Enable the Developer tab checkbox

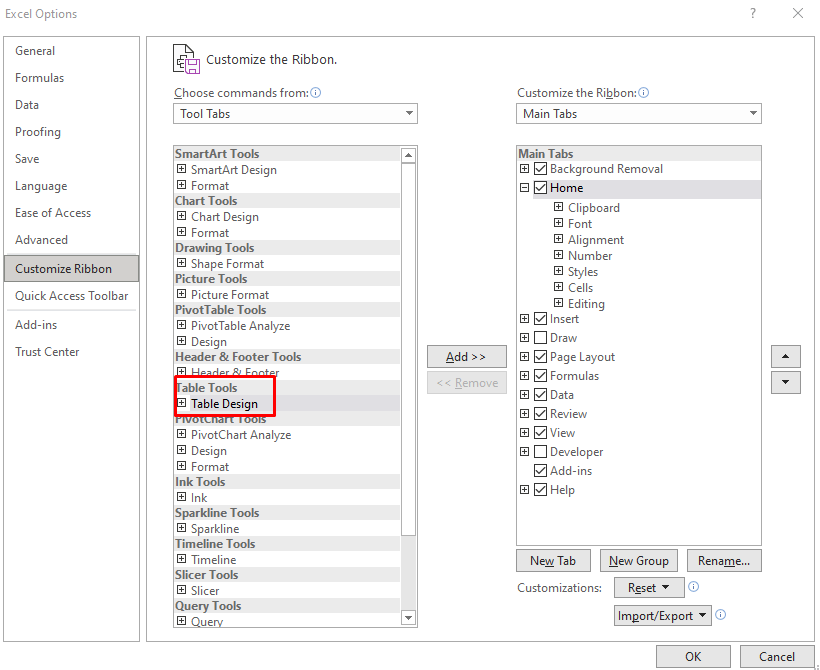[540, 452]
